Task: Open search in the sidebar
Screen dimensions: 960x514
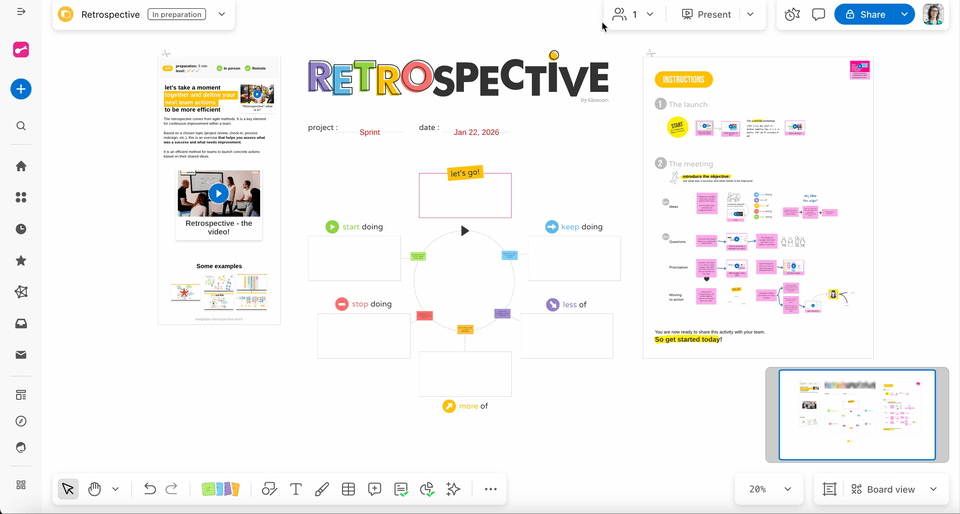Action: [21, 126]
